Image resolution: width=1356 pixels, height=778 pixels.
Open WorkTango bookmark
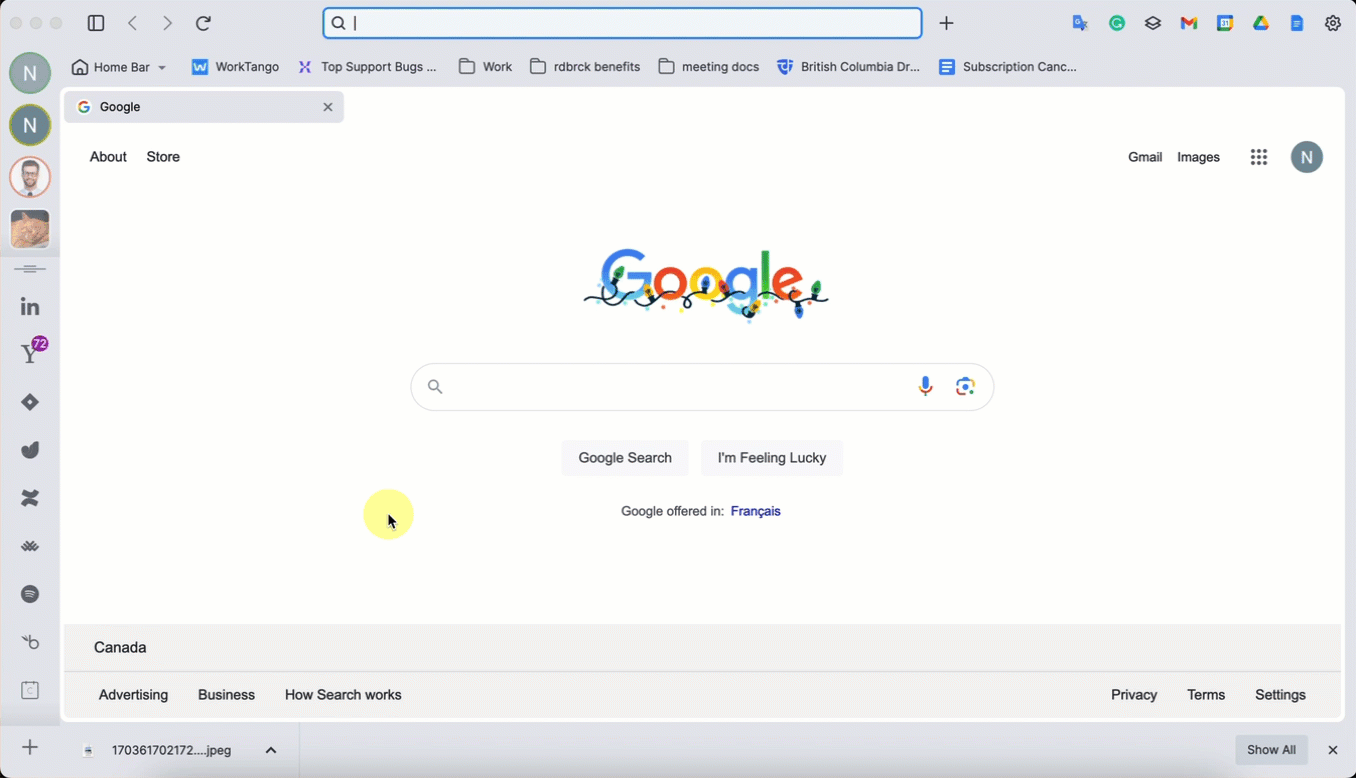click(235, 67)
